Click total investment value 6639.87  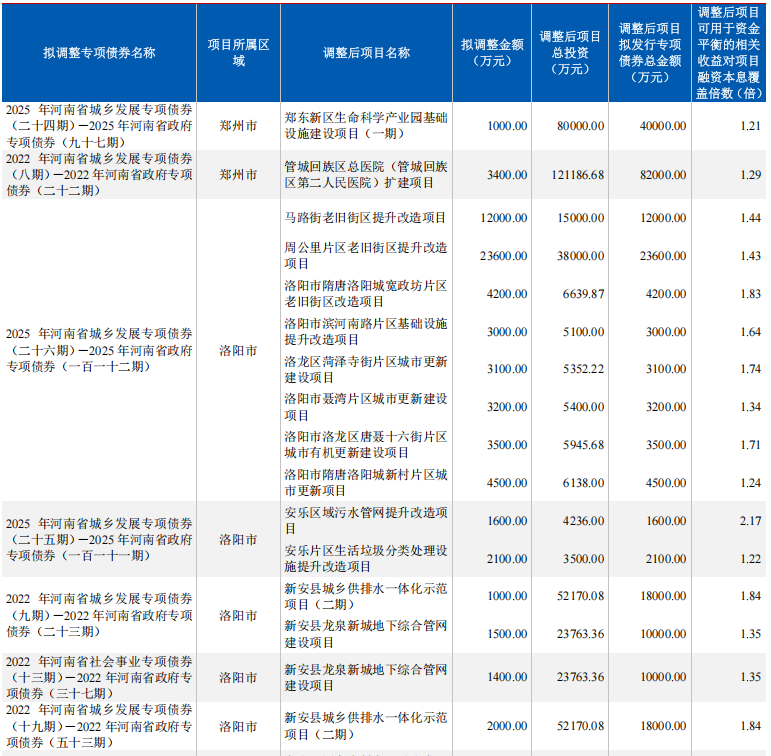(x=583, y=294)
